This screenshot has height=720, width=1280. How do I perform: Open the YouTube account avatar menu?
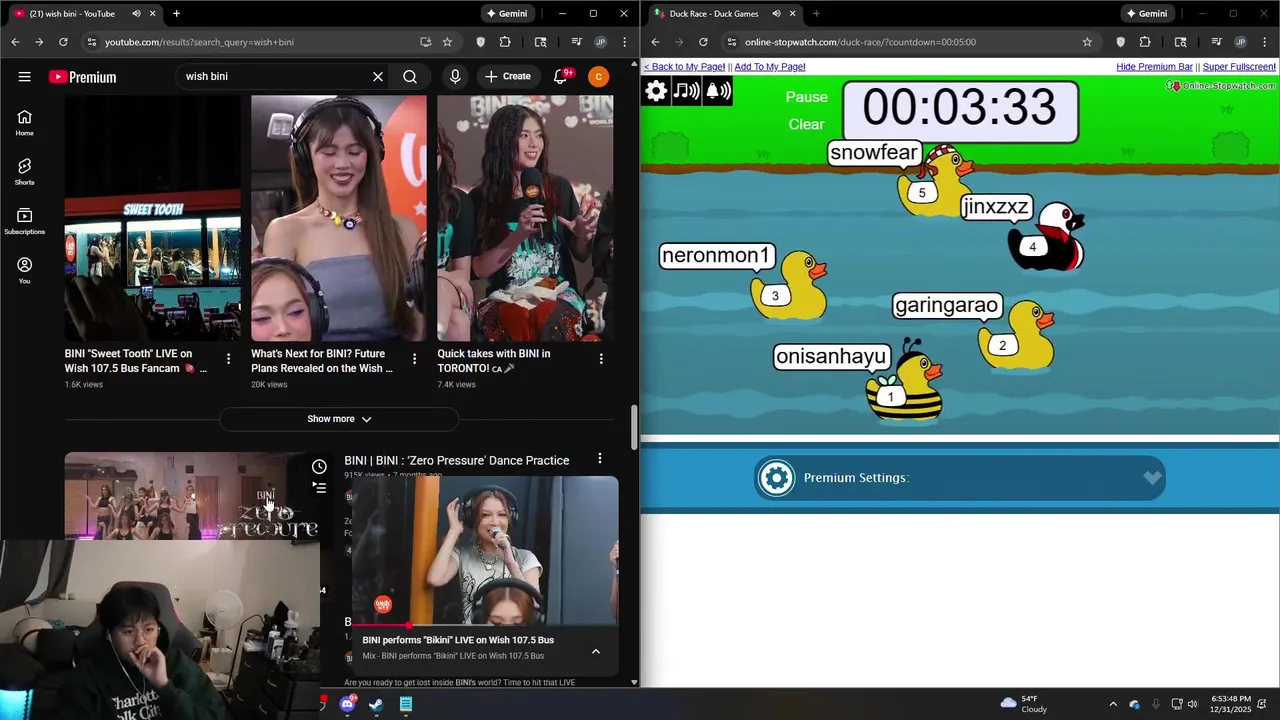tap(598, 76)
